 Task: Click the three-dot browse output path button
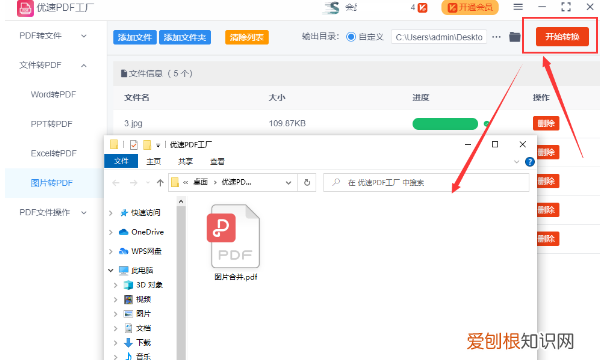496,37
